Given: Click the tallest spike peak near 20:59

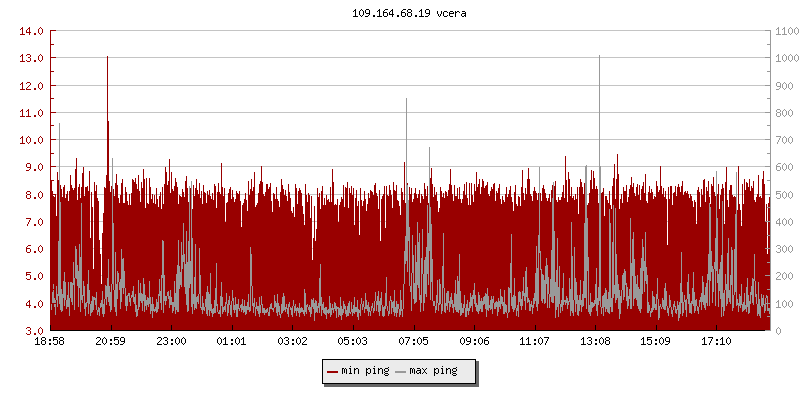Looking at the screenshot, I should pyautogui.click(x=107, y=57).
